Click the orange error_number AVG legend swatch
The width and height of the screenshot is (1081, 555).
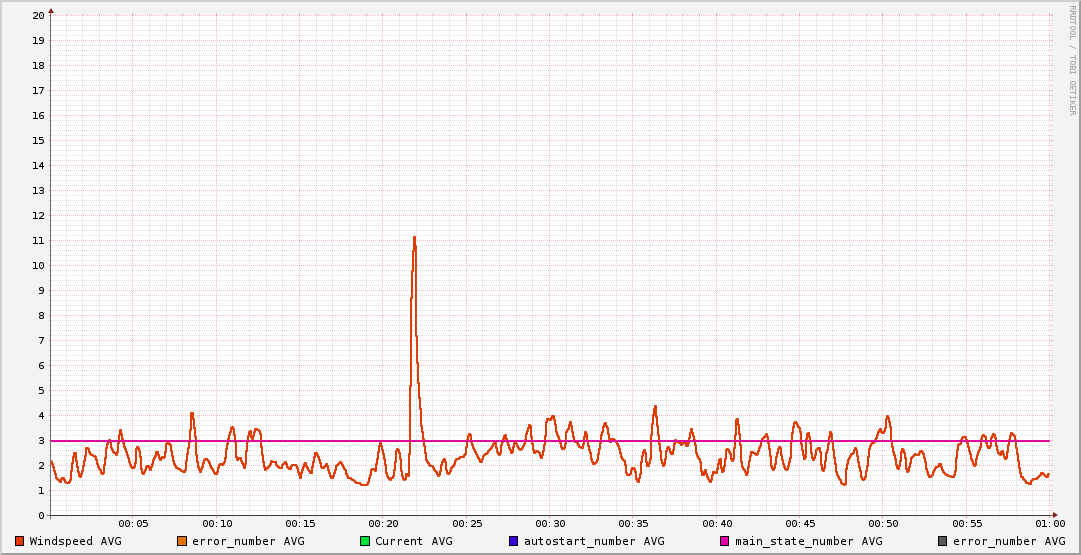point(182,541)
